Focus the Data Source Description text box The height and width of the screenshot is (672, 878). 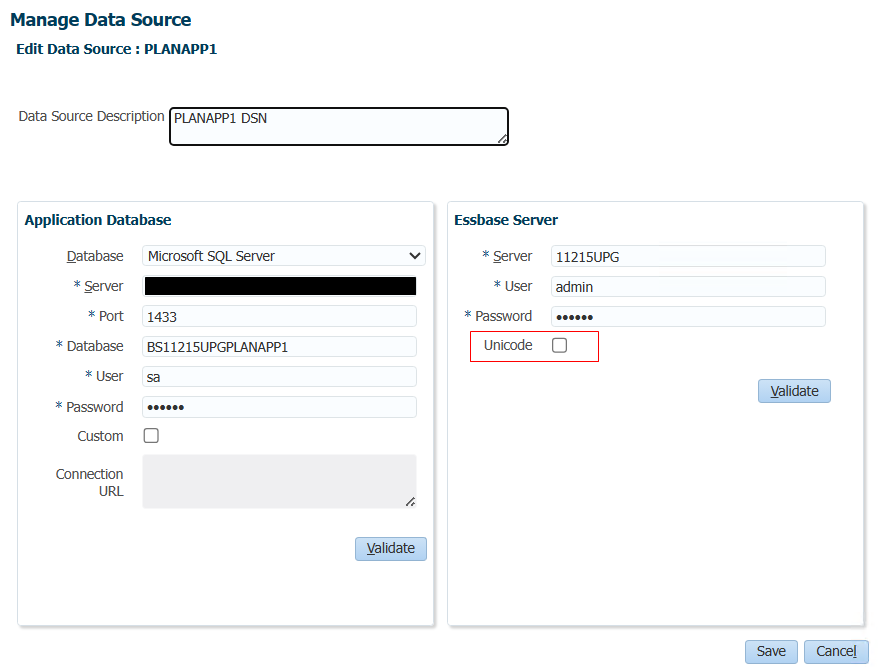point(339,127)
